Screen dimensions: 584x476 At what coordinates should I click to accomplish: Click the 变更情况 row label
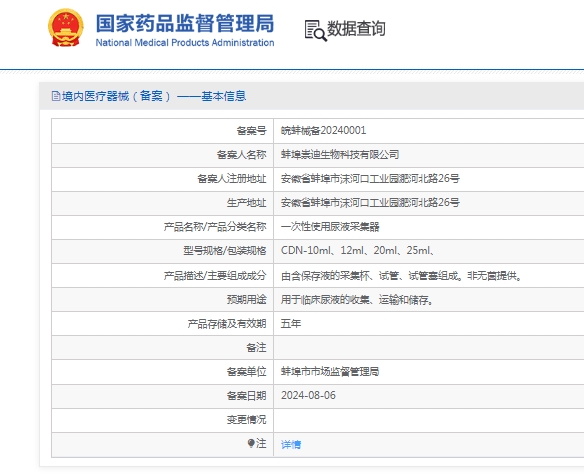click(x=247, y=419)
